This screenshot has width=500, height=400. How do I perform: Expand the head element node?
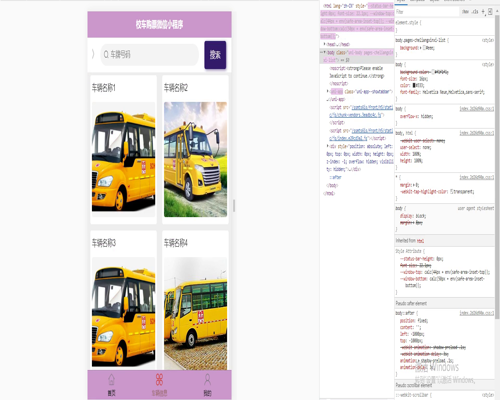pos(325,44)
